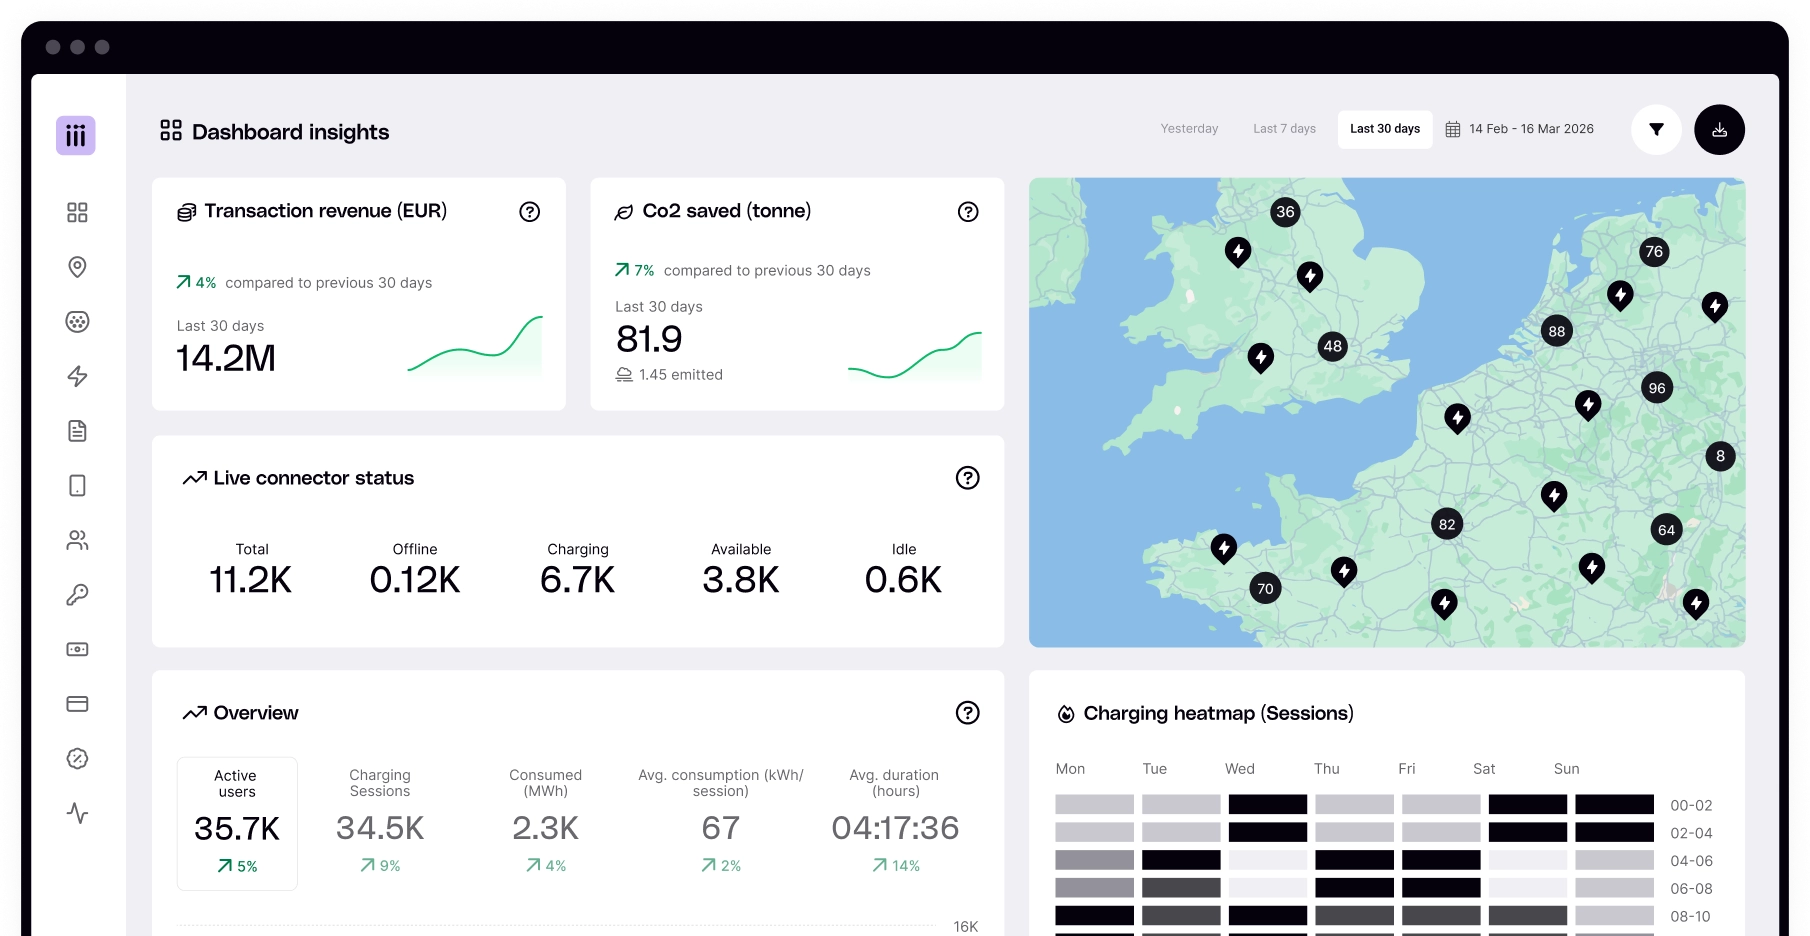Click the calendar icon beside date range
1810x936 pixels.
tap(1453, 129)
